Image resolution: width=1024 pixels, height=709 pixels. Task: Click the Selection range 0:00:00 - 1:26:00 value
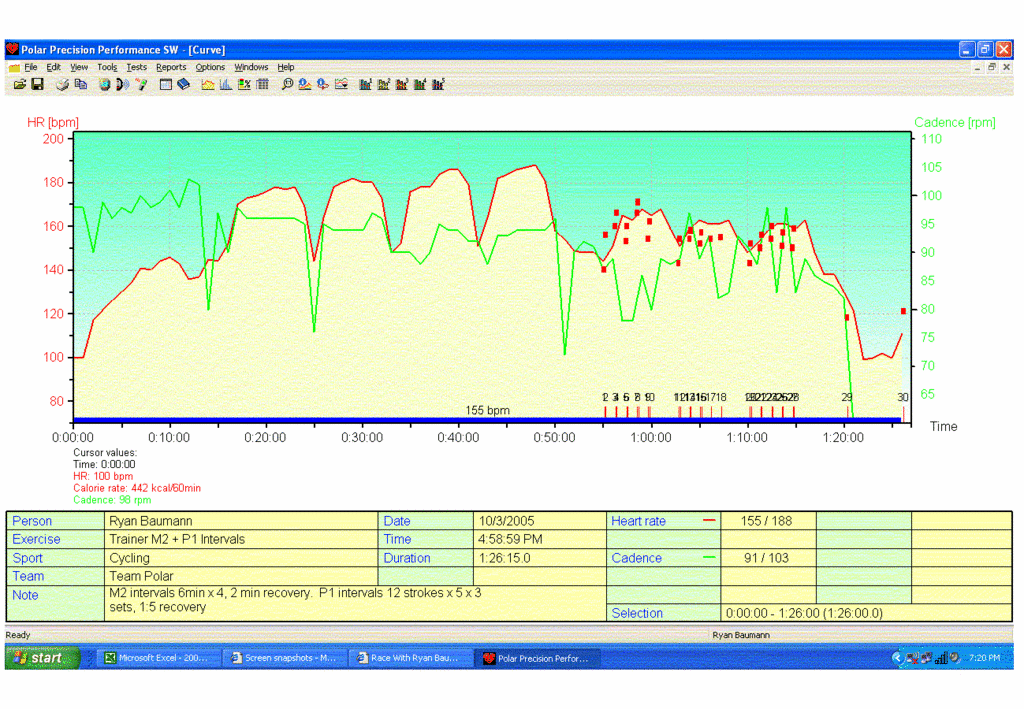pos(804,613)
